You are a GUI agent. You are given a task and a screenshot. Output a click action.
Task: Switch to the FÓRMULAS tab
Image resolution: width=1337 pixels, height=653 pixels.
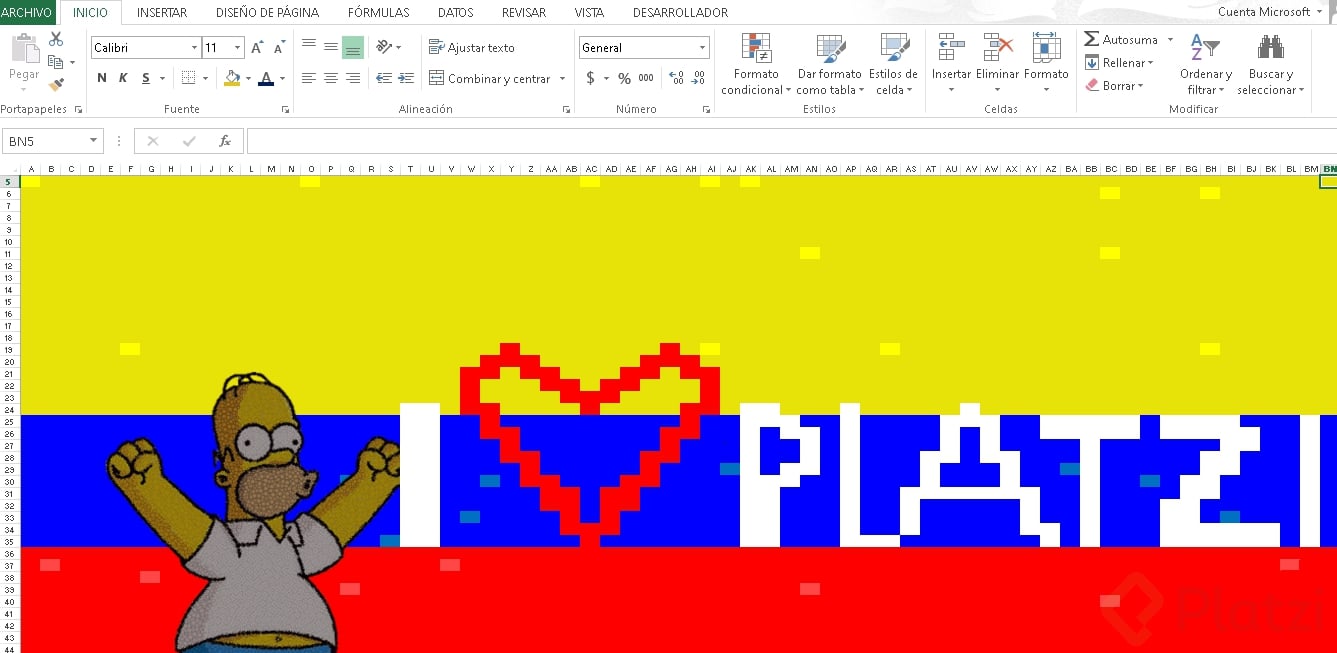point(379,12)
